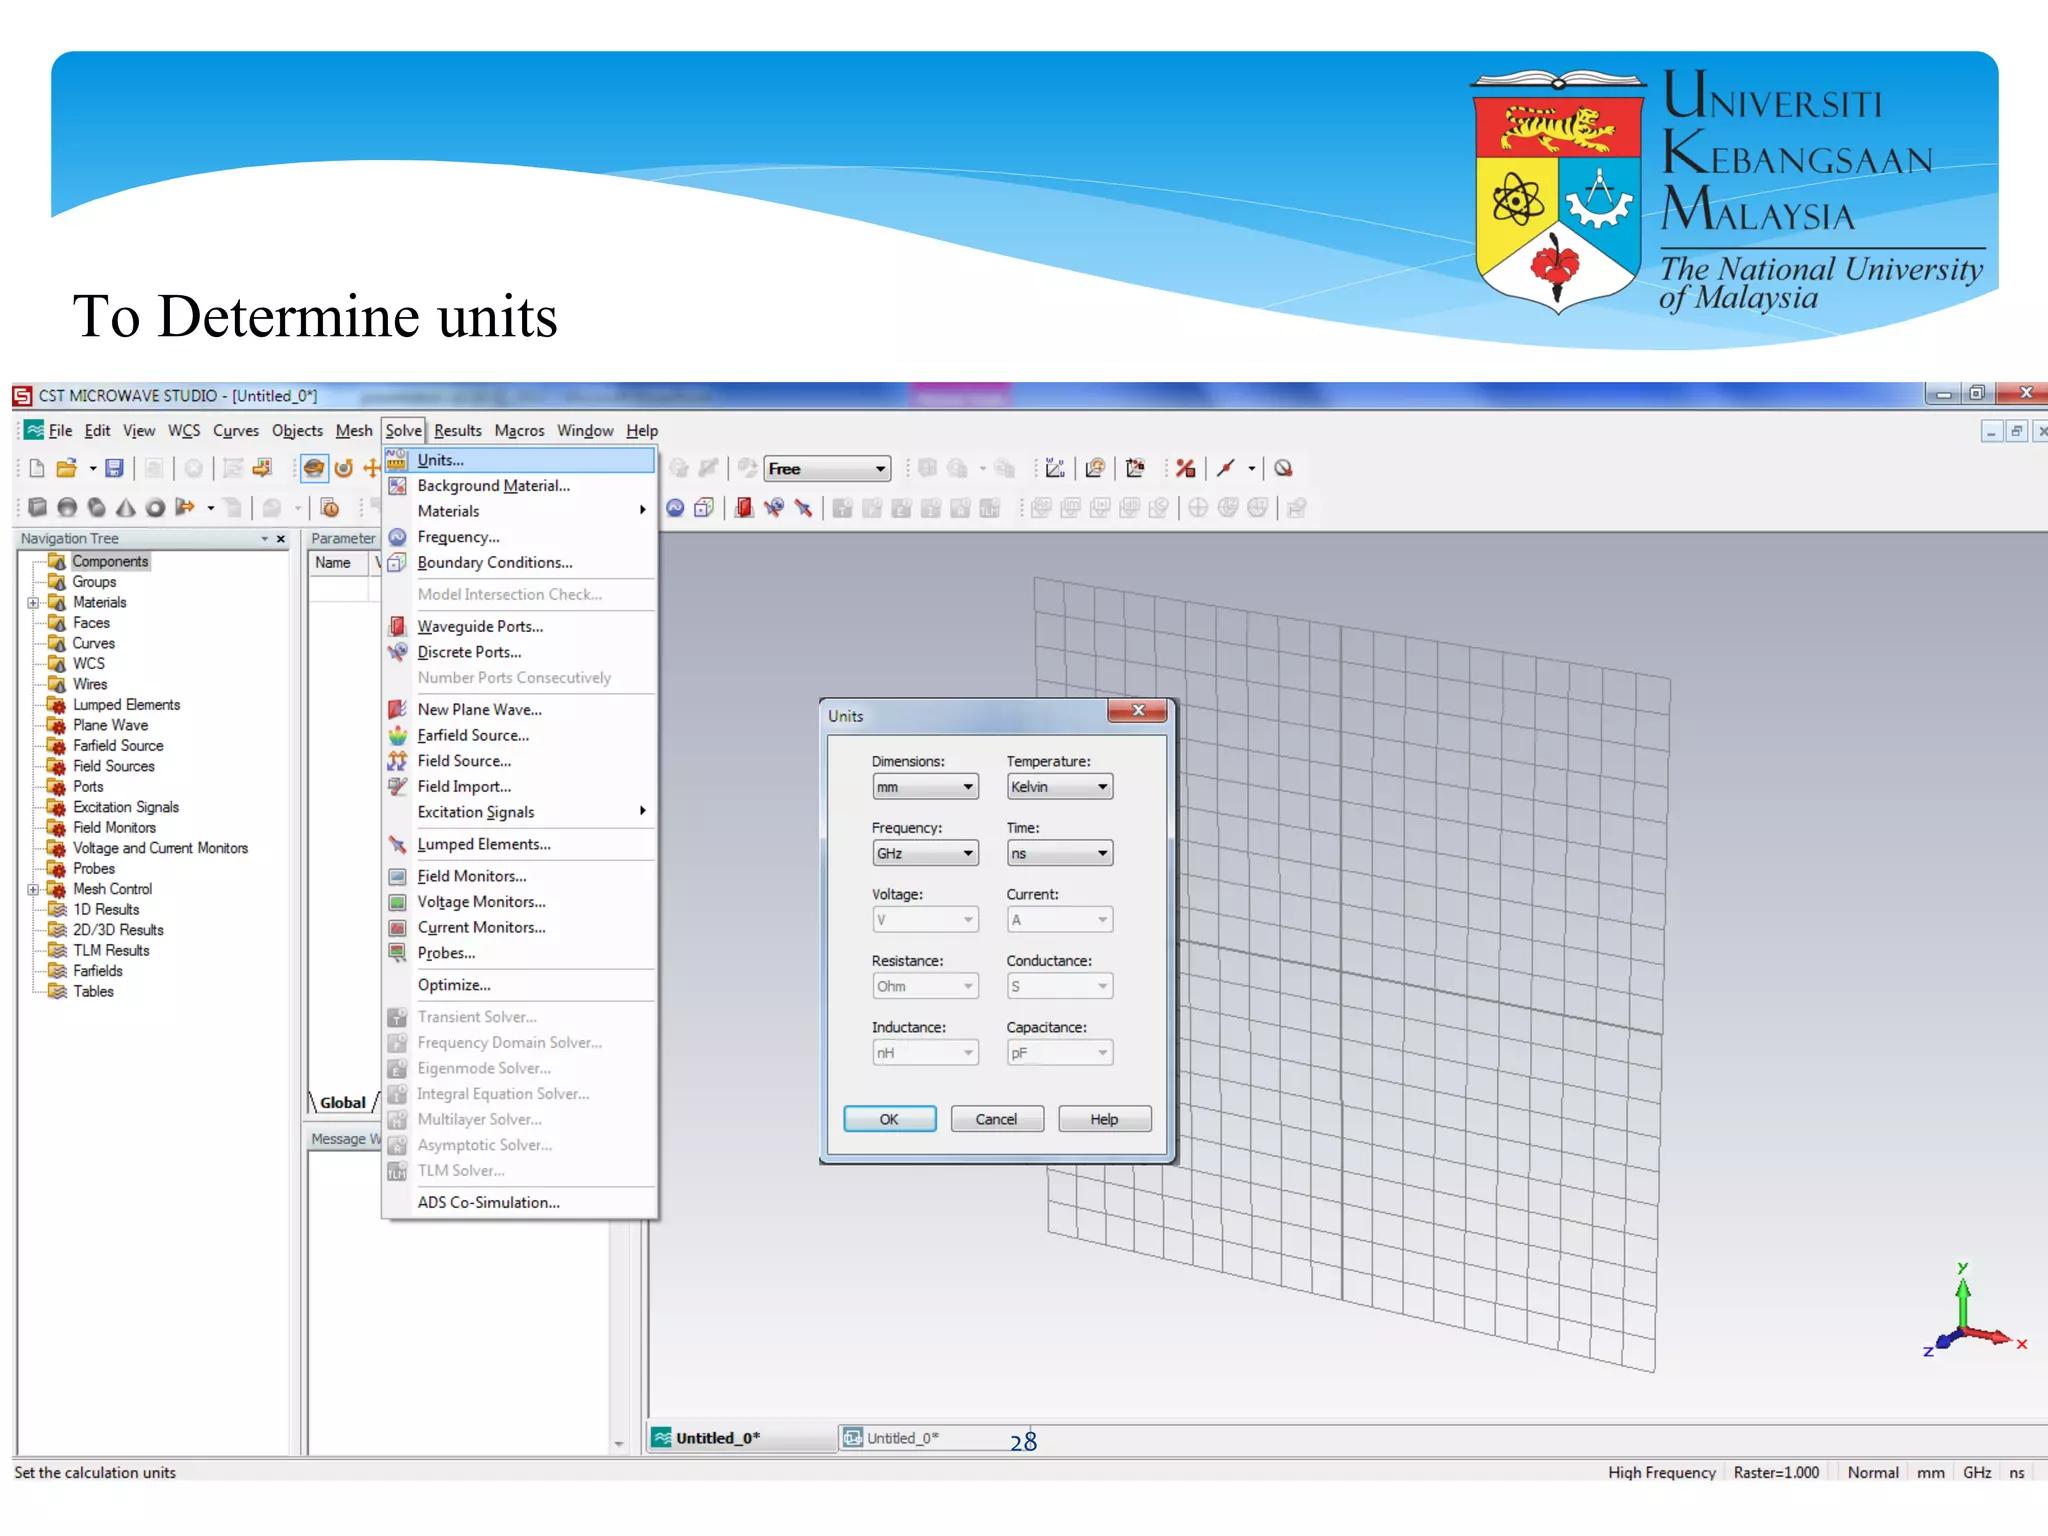Select the Sphere shape tool
The image size is (2048, 1536).
click(x=67, y=507)
